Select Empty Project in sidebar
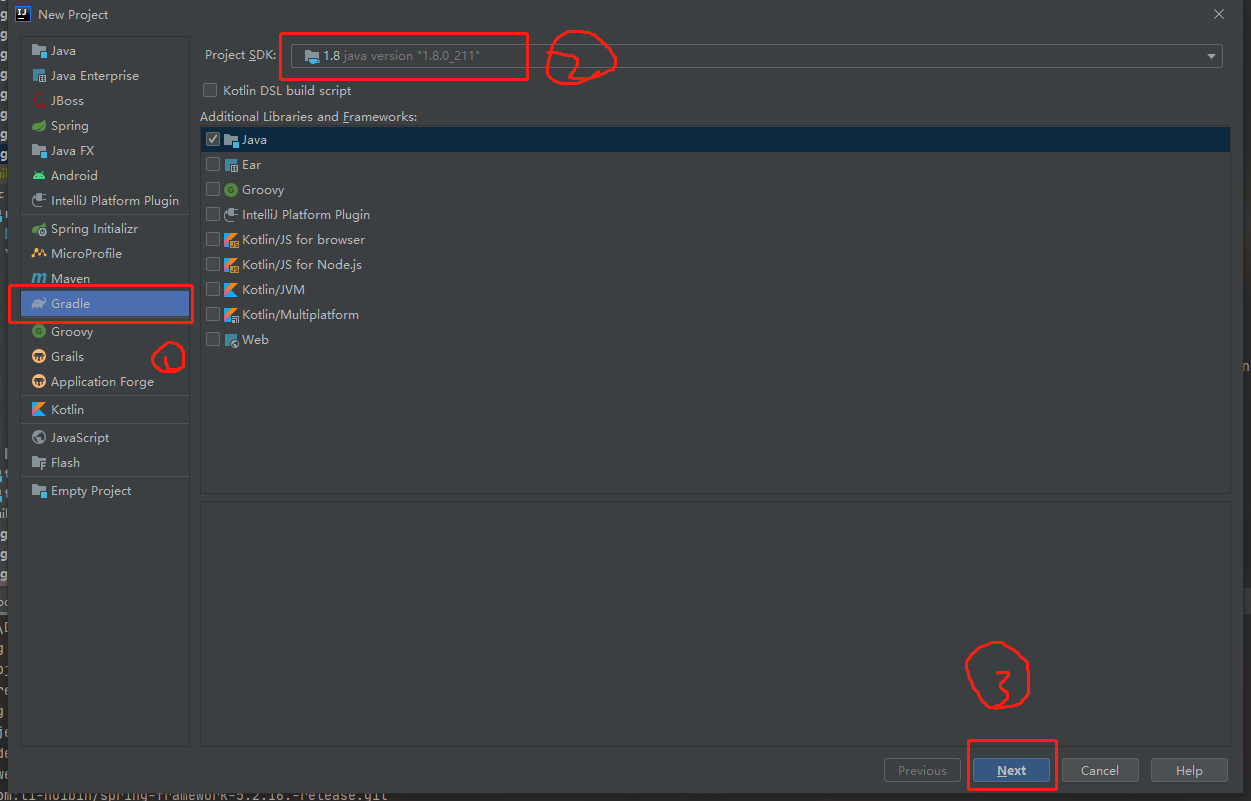Image resolution: width=1251 pixels, height=801 pixels. tap(90, 491)
